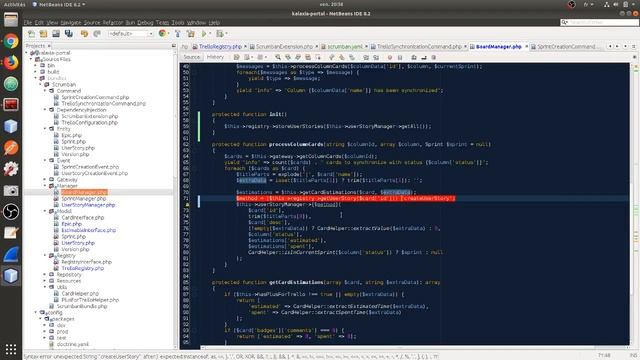Click the New Project toolbar icon
The height and width of the screenshot is (360, 640).
(44, 34)
